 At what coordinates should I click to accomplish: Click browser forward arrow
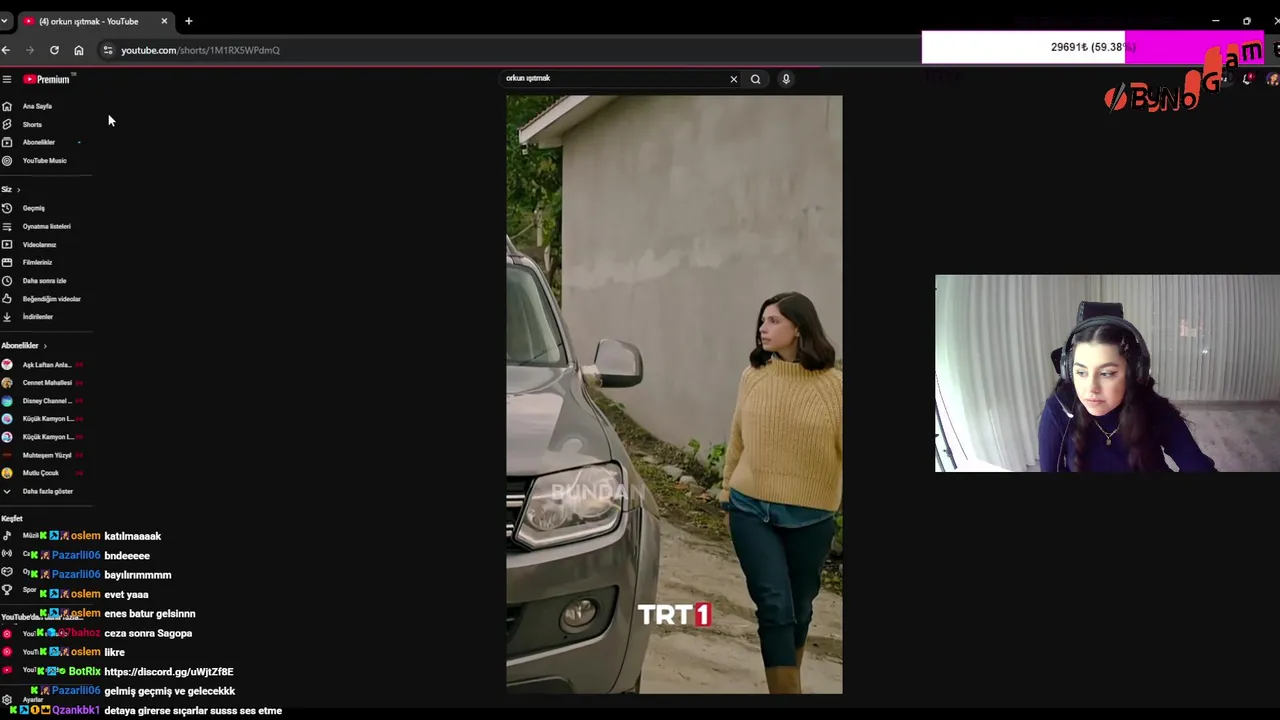coord(30,50)
